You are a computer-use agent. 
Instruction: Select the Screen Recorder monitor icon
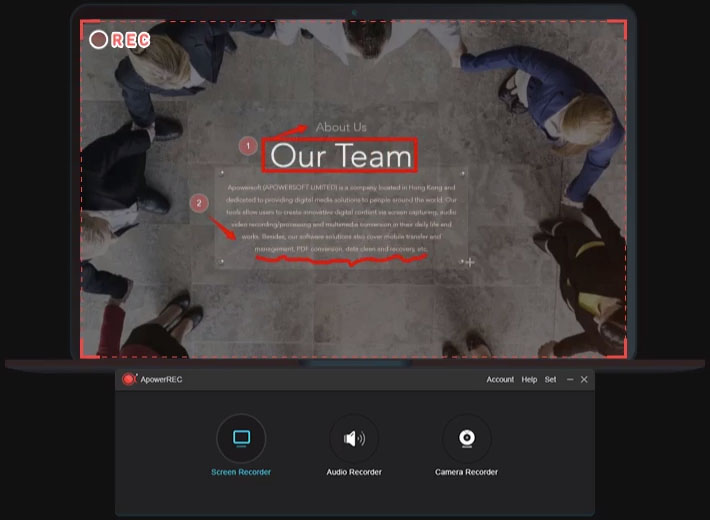click(241, 438)
